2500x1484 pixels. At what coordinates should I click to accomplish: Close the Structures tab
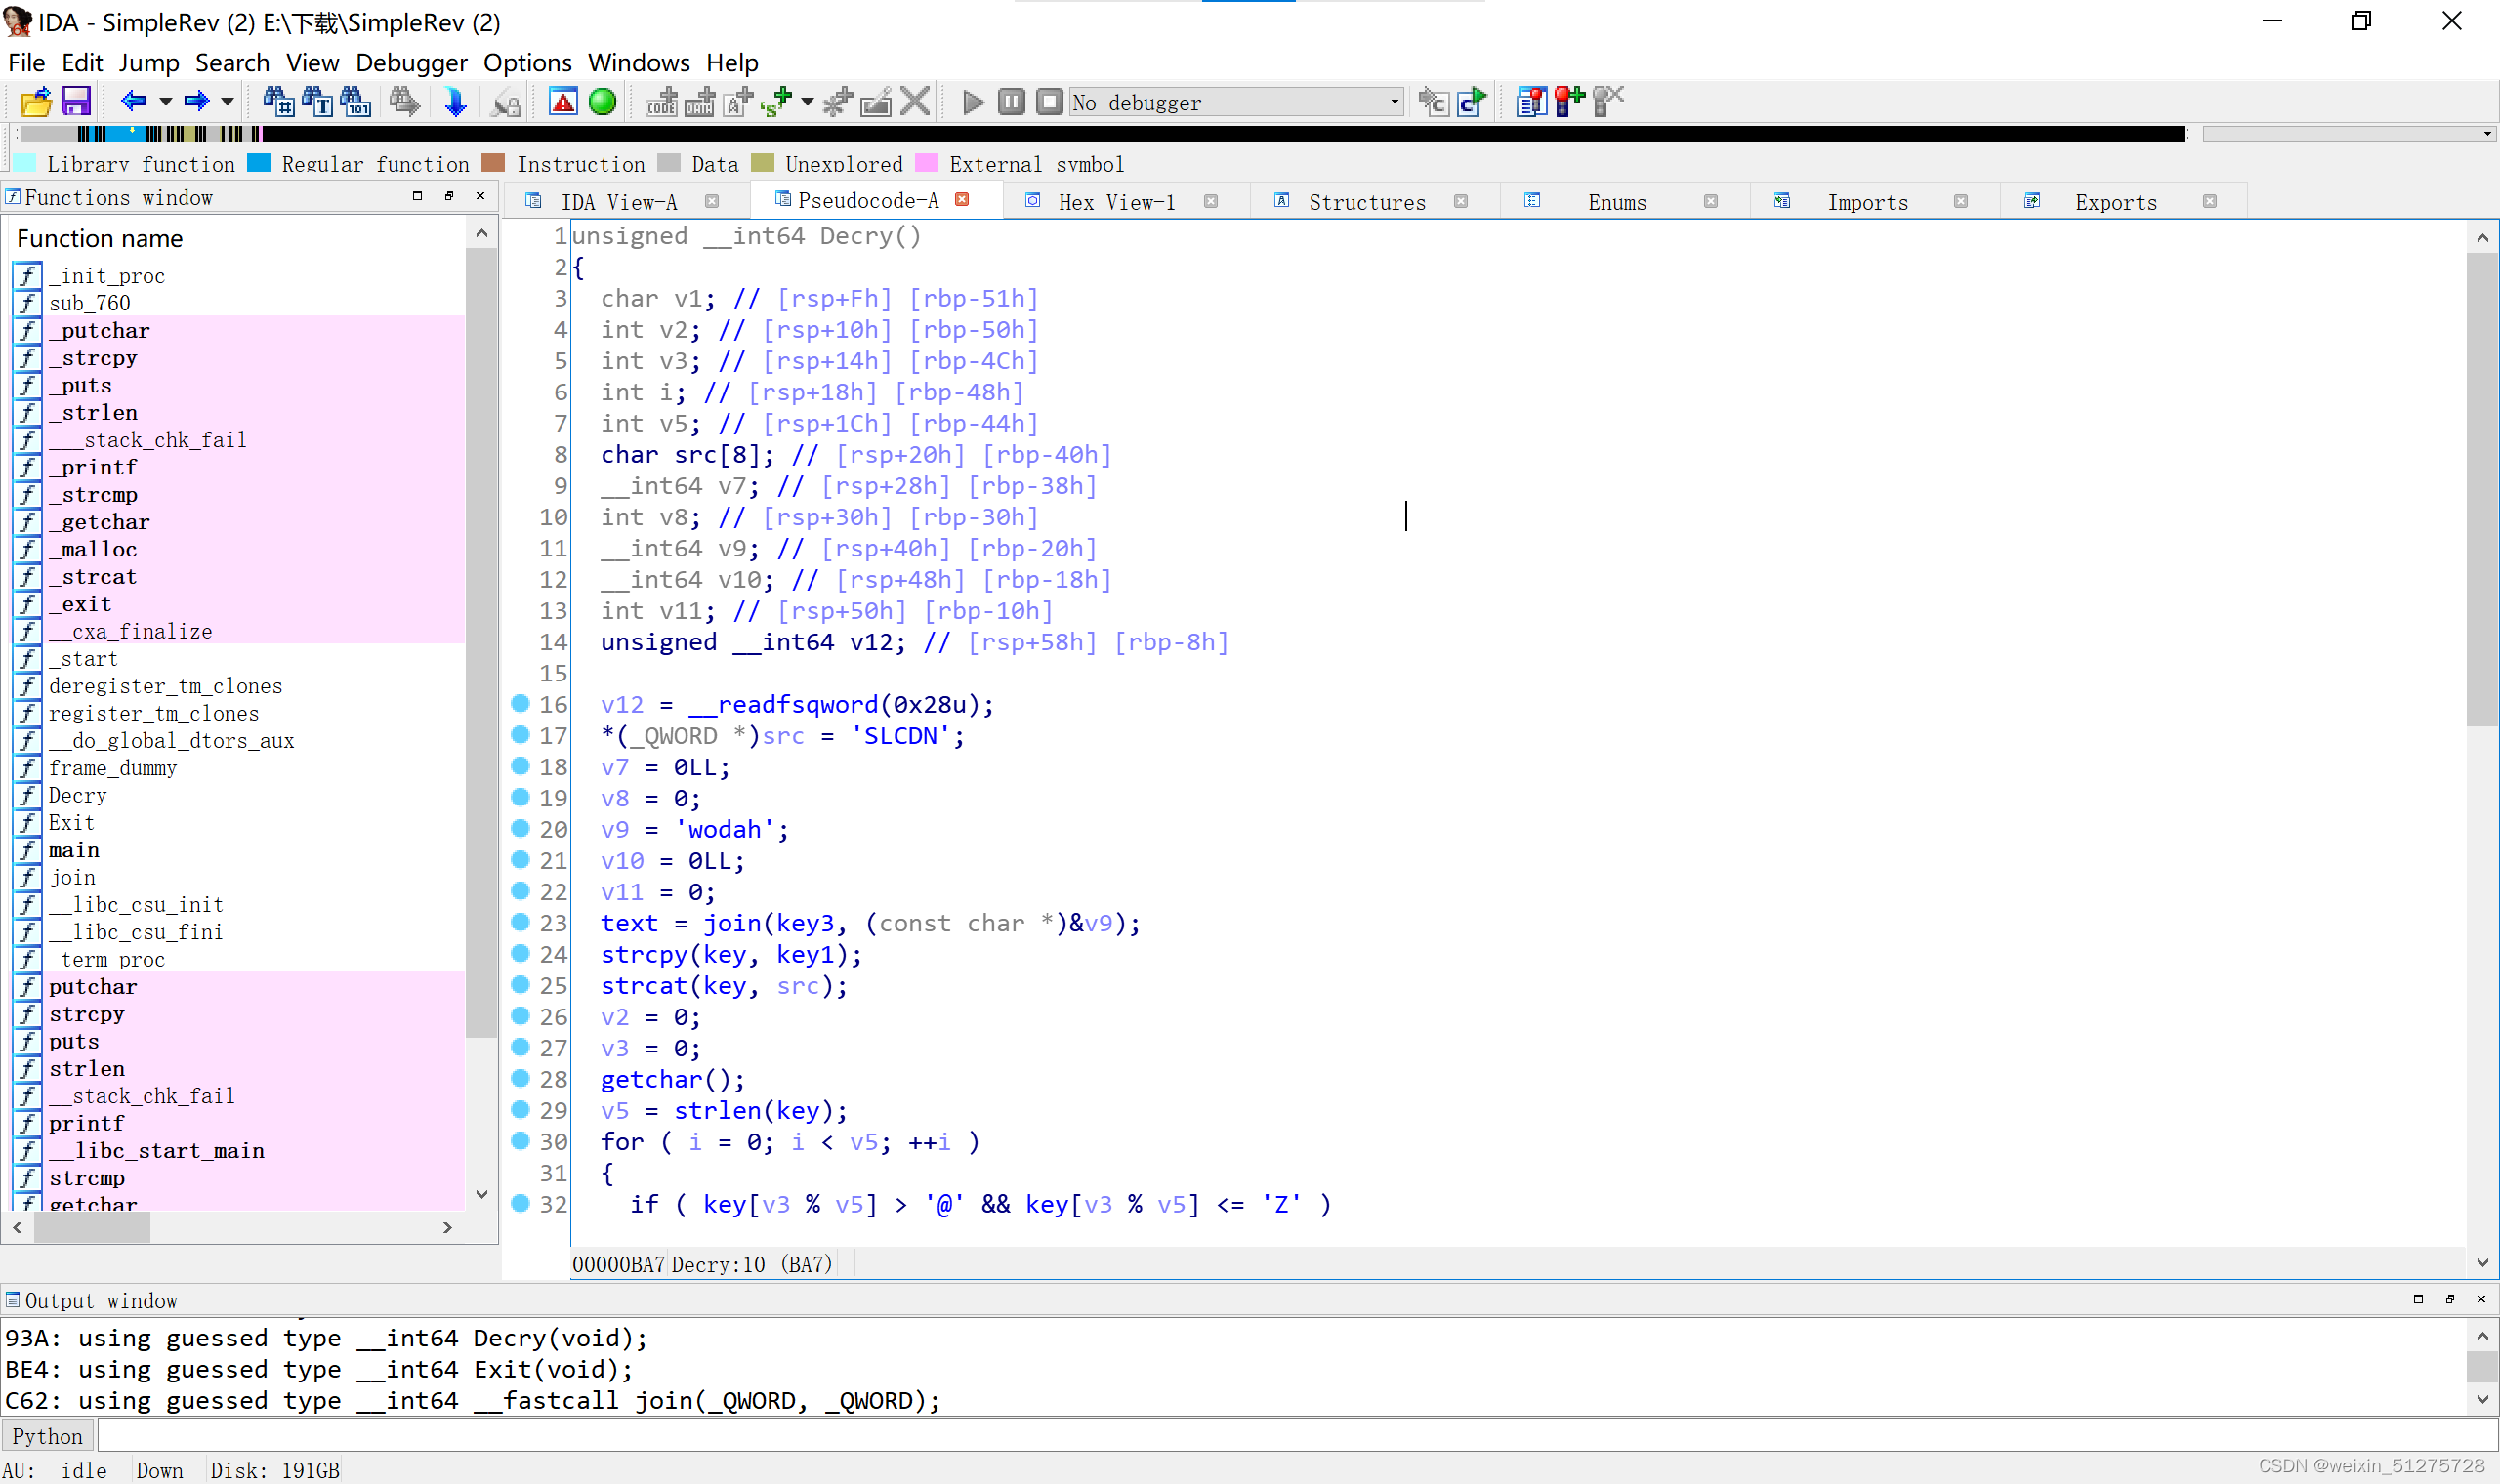1461,202
